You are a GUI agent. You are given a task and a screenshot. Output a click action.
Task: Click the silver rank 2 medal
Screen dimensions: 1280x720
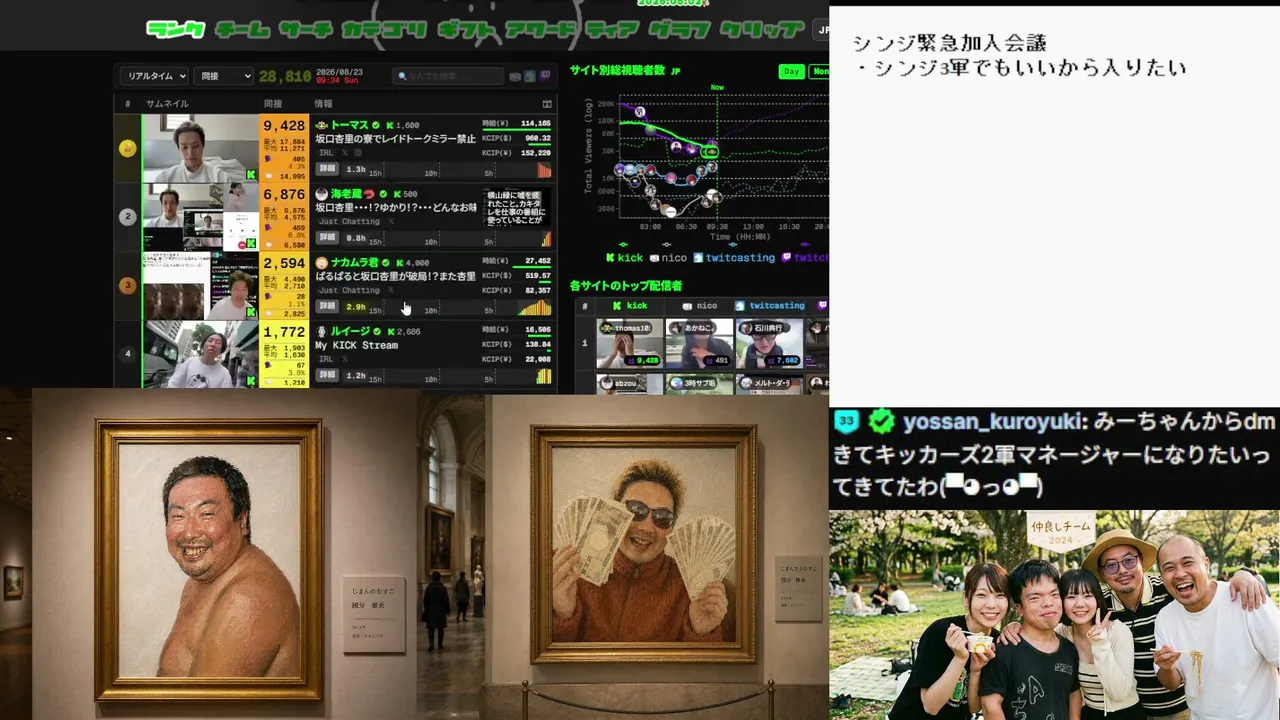pos(127,217)
